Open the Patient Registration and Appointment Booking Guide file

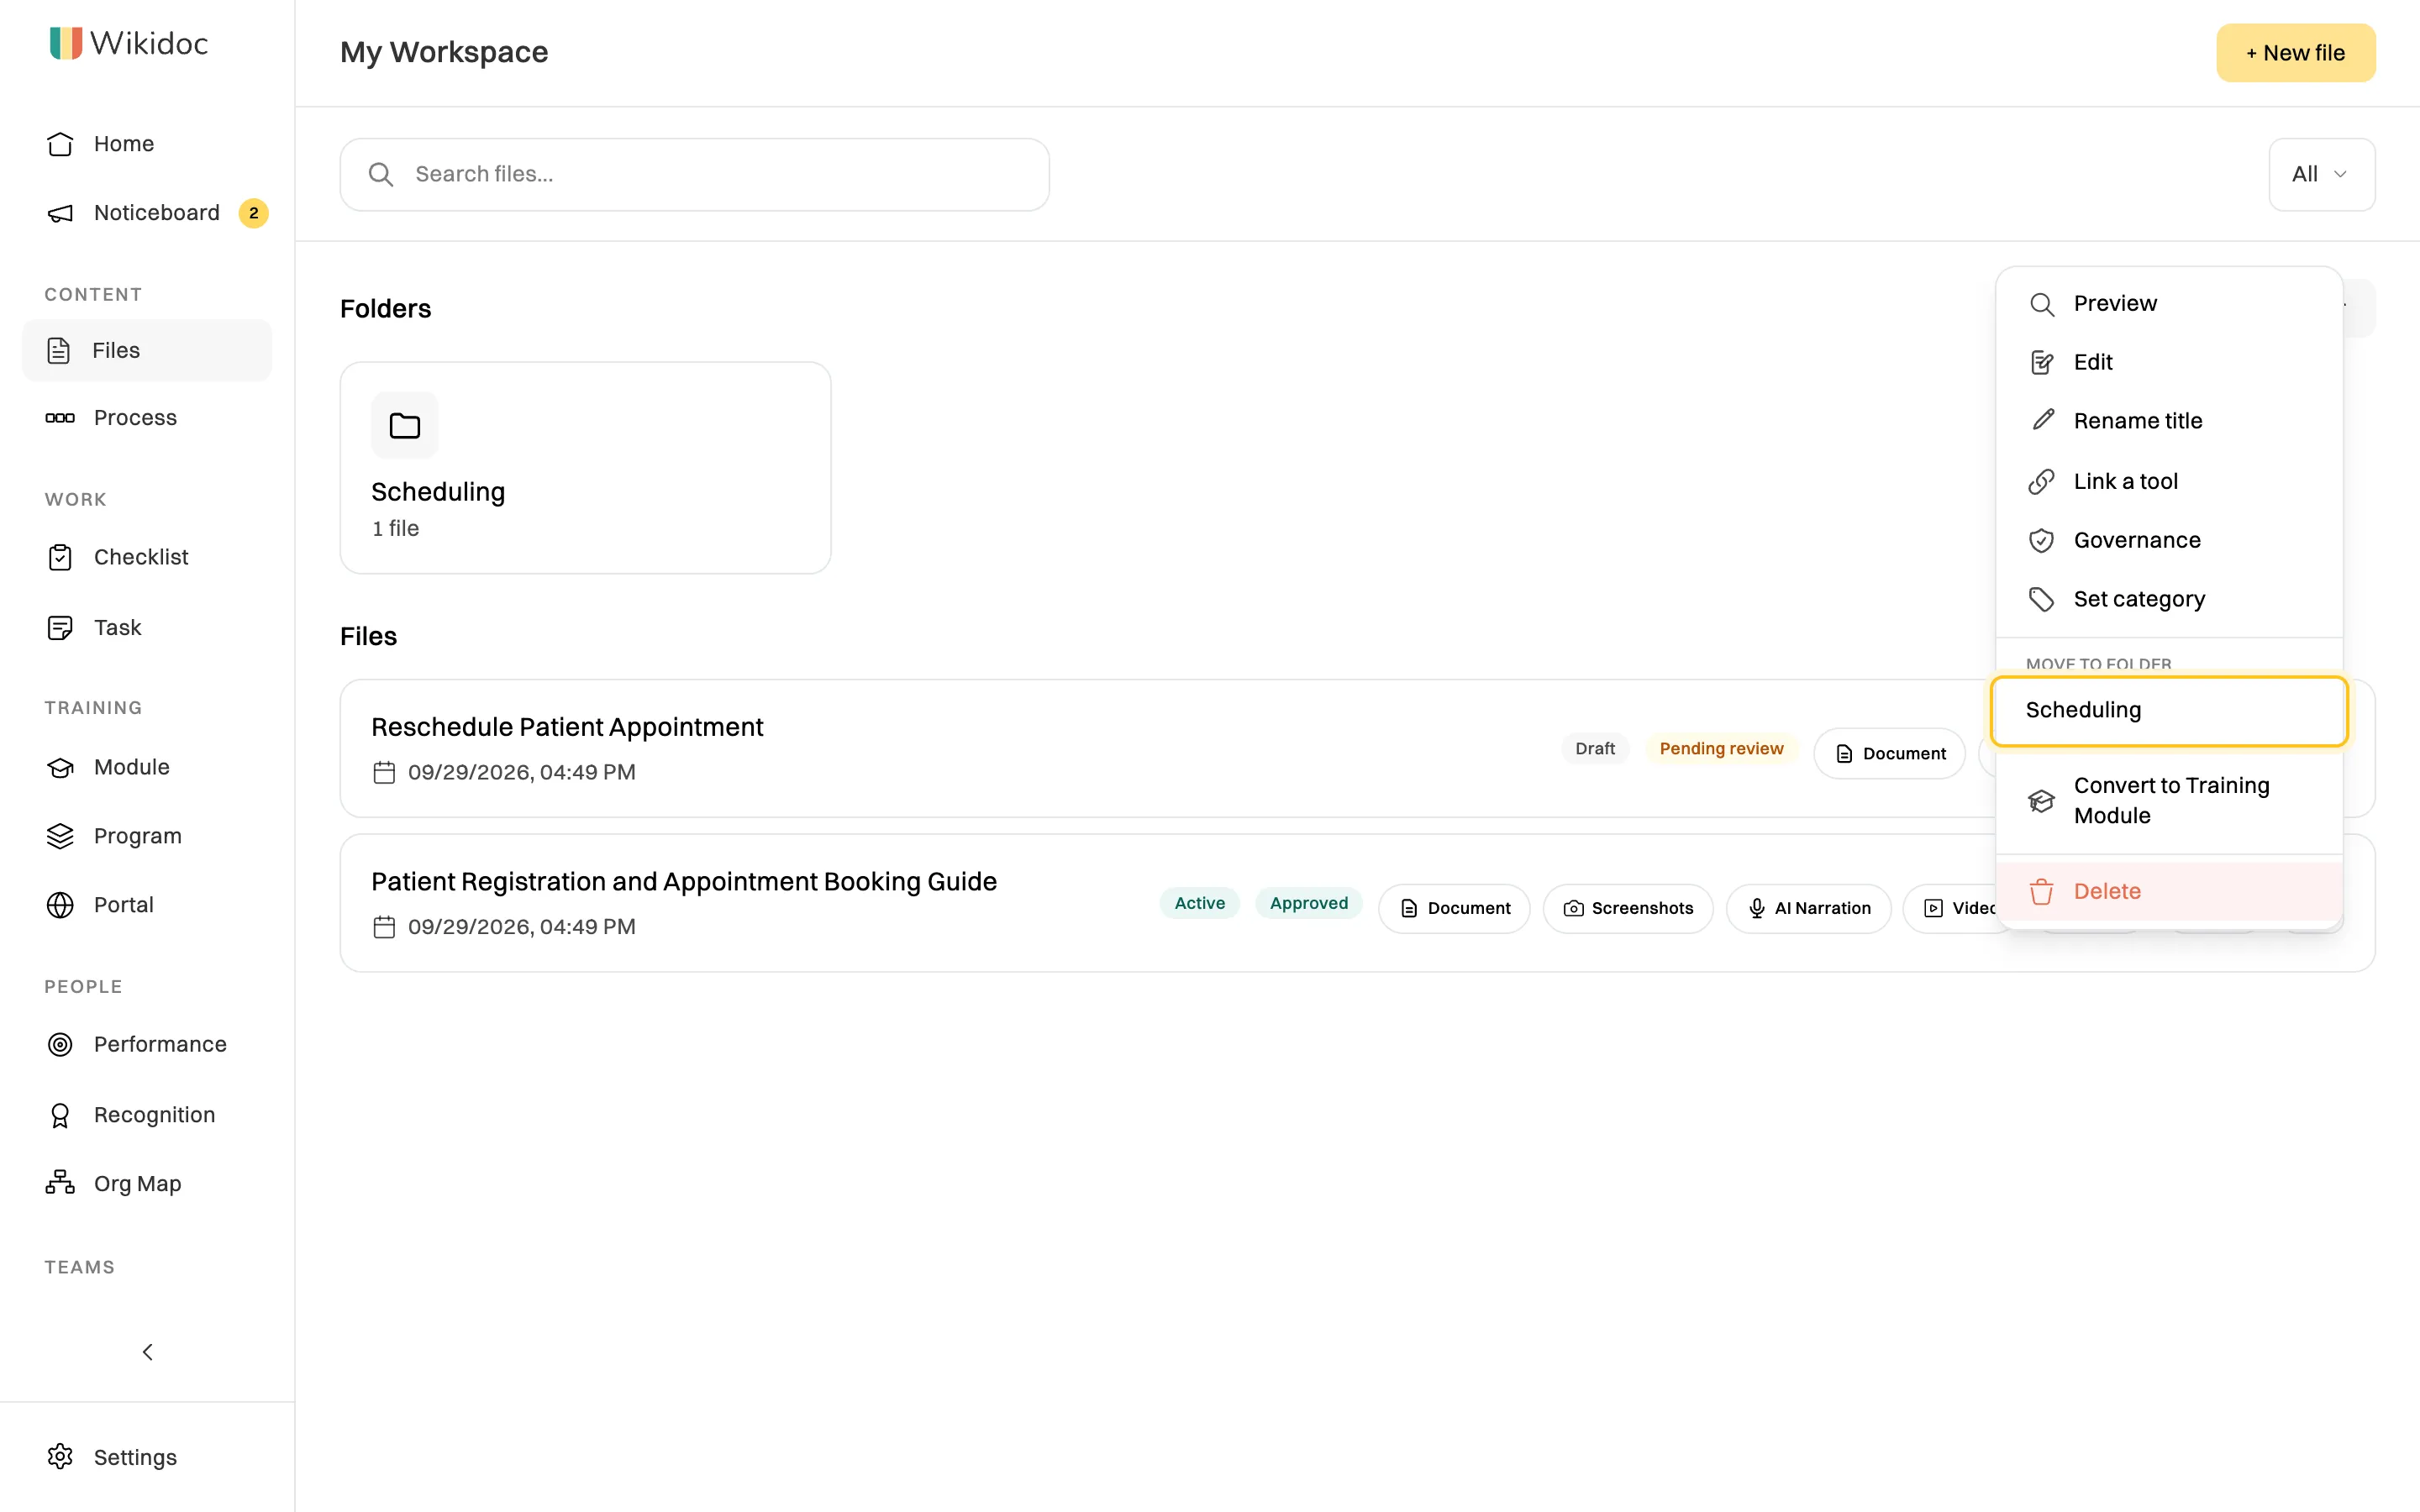point(684,881)
